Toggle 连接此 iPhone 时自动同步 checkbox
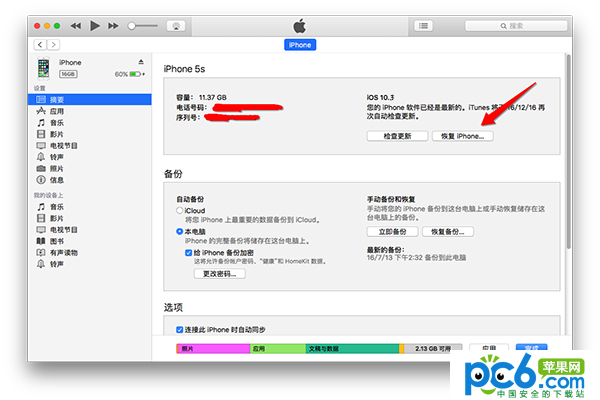 tap(167, 330)
